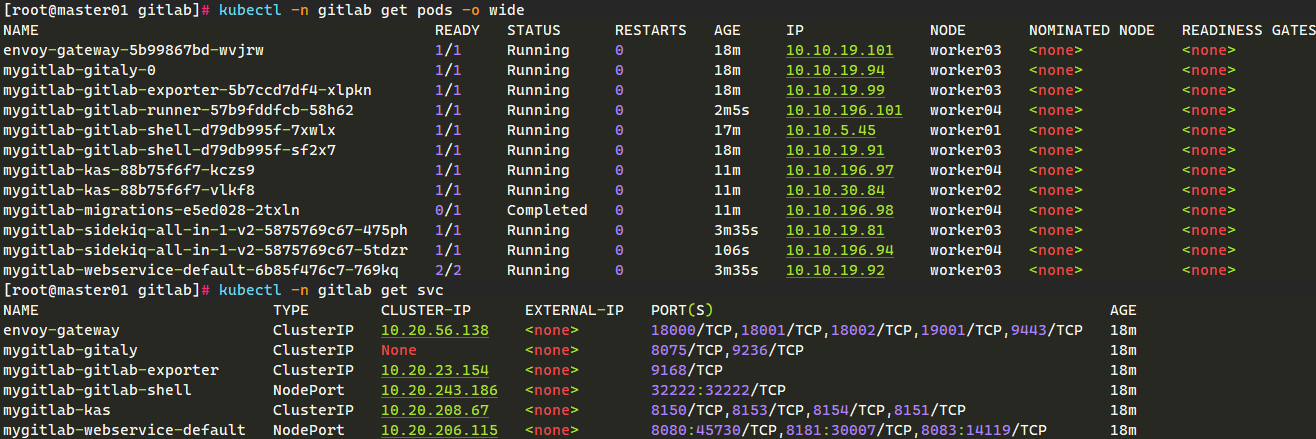Click NodePort type for mygitlab-webservice-default
The image size is (1316, 439).
point(309,430)
